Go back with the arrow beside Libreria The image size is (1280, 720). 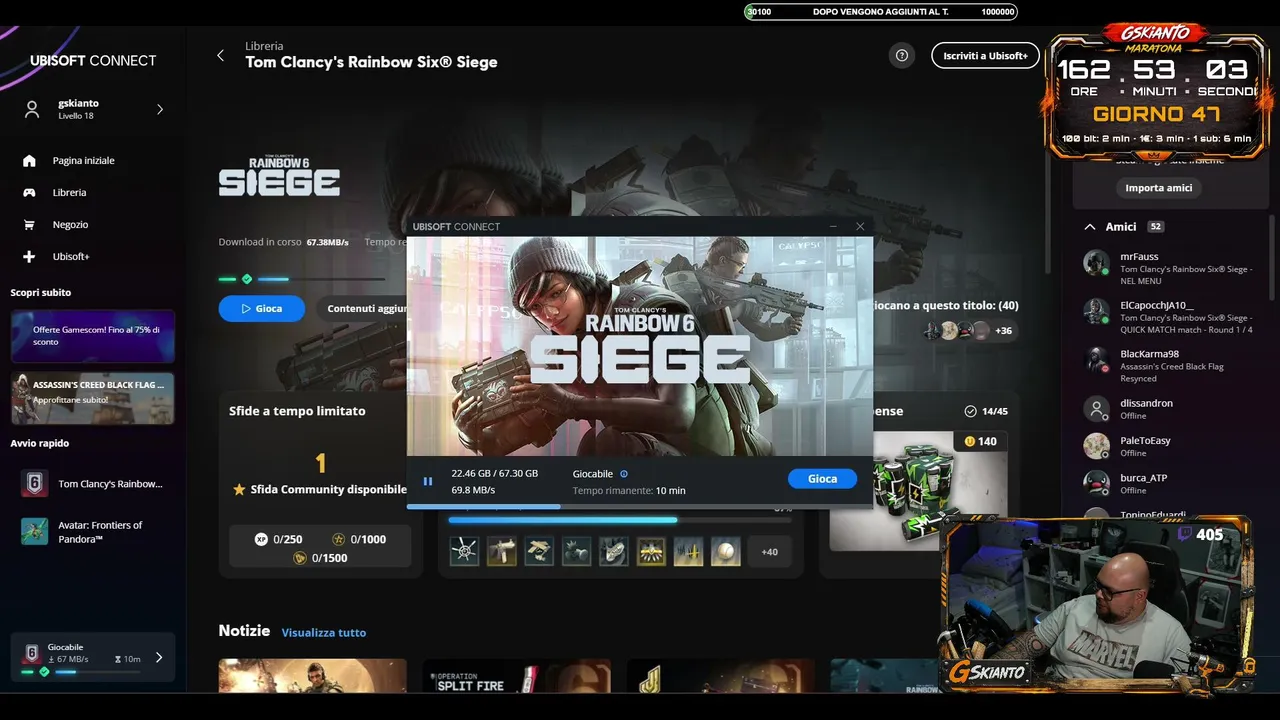click(x=221, y=56)
